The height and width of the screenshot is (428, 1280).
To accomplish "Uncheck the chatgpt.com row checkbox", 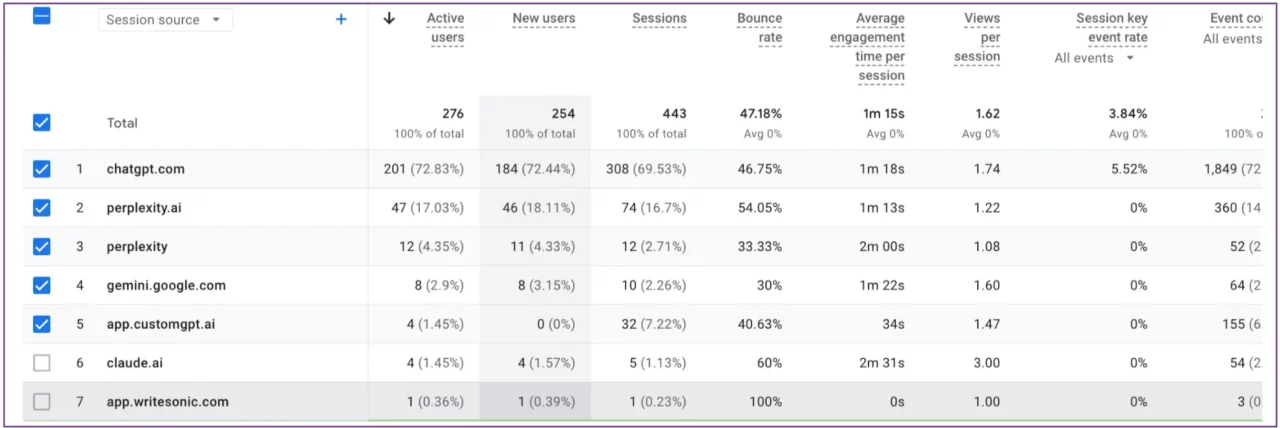I will 42,169.
